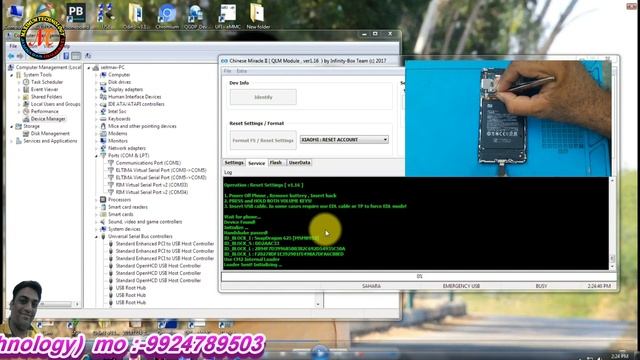Screen dimensions: 640x360
Task: Click the device tree scroll-down arrow
Action: click(318, 304)
